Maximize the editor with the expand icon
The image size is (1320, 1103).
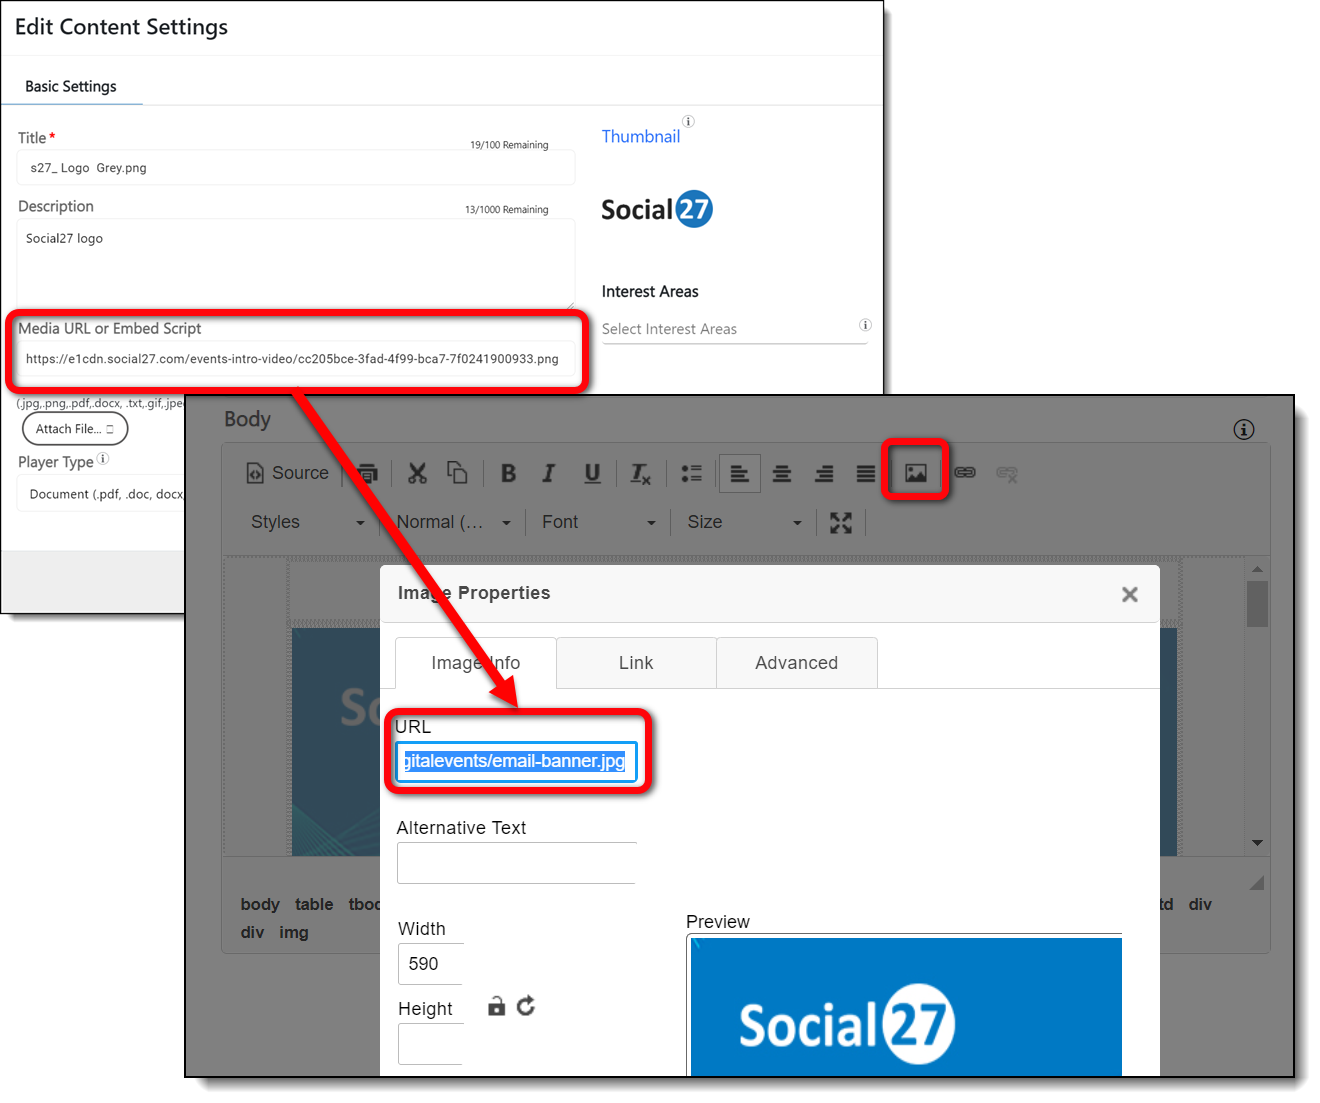pyautogui.click(x=841, y=522)
